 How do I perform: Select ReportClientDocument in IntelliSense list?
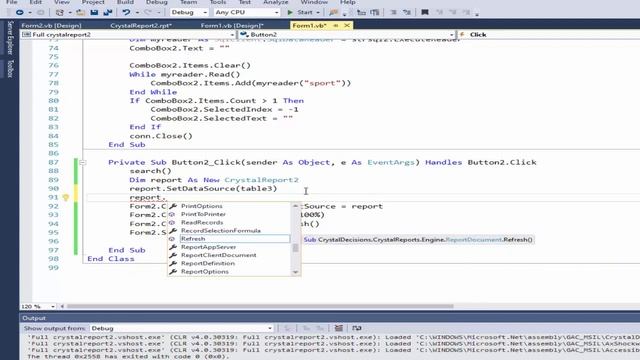(x=219, y=255)
